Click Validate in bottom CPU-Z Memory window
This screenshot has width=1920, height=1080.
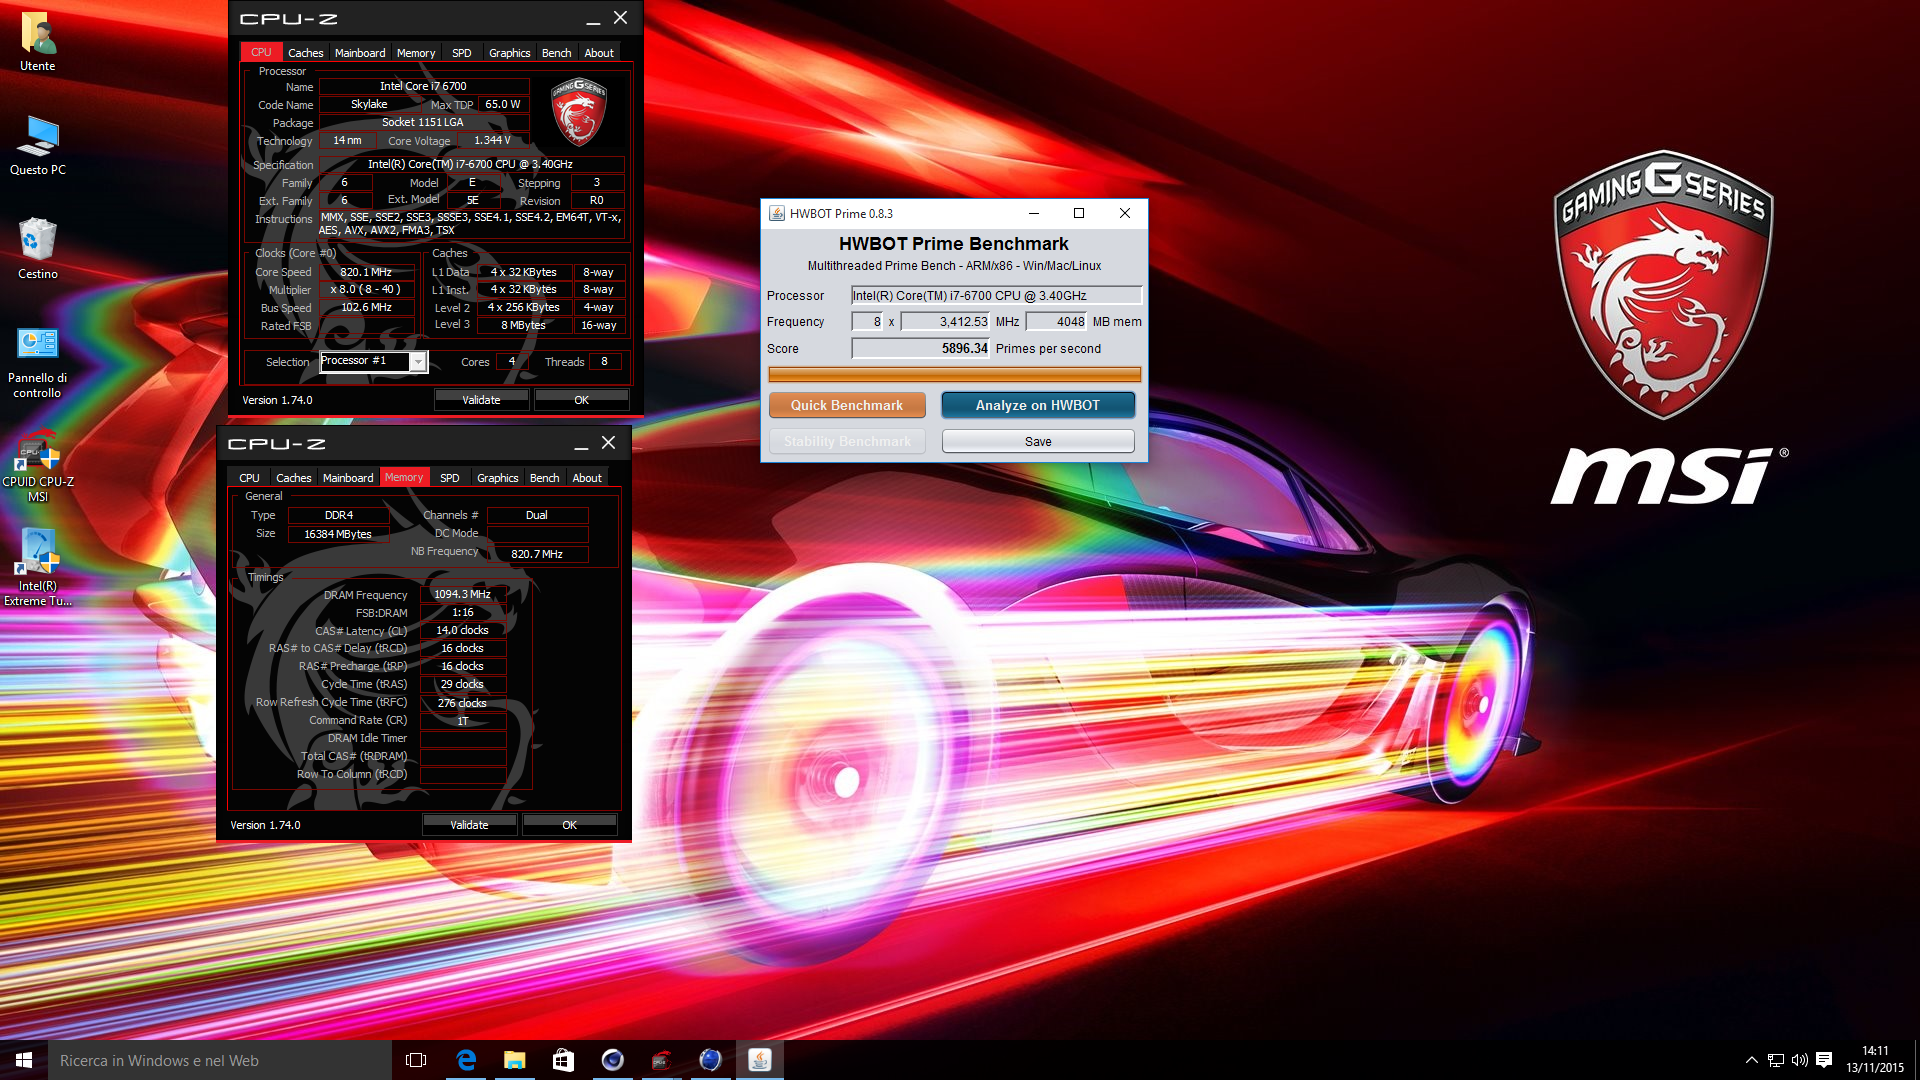pyautogui.click(x=469, y=825)
